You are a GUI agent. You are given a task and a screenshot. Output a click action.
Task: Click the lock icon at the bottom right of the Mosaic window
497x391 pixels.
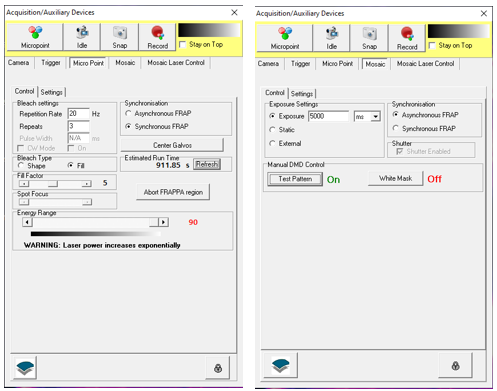pos(455,366)
